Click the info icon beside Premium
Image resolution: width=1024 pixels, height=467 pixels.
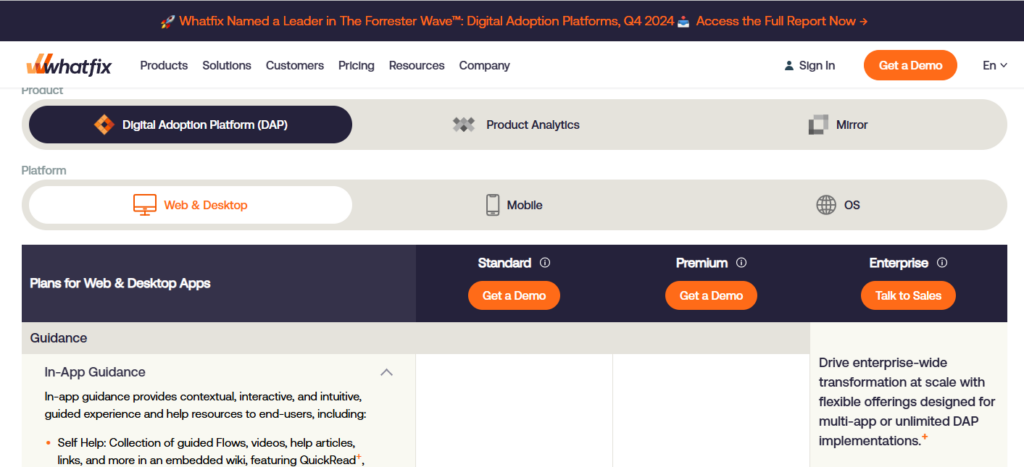coord(741,263)
